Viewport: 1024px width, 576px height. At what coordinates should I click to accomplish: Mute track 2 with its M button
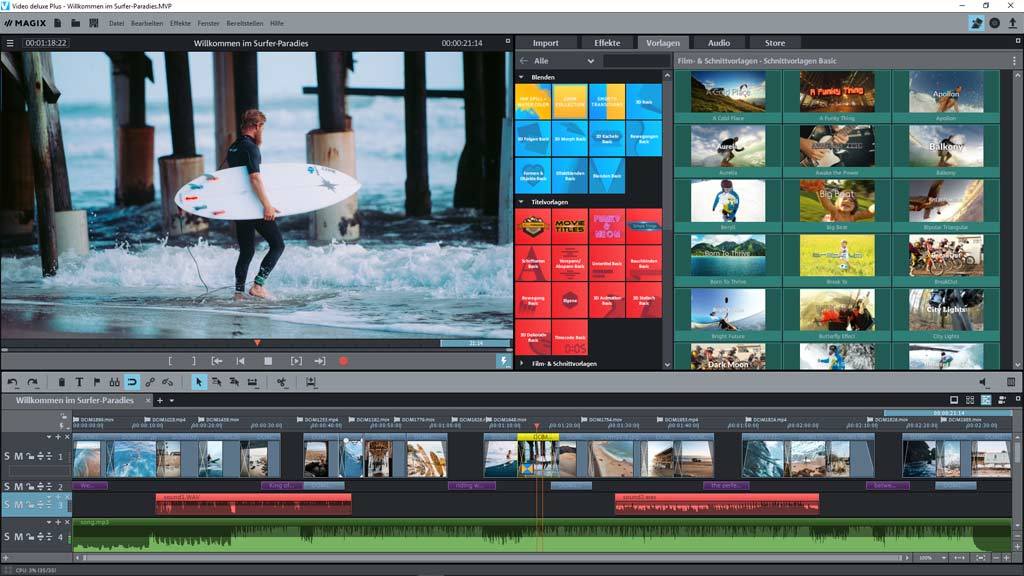(x=18, y=486)
